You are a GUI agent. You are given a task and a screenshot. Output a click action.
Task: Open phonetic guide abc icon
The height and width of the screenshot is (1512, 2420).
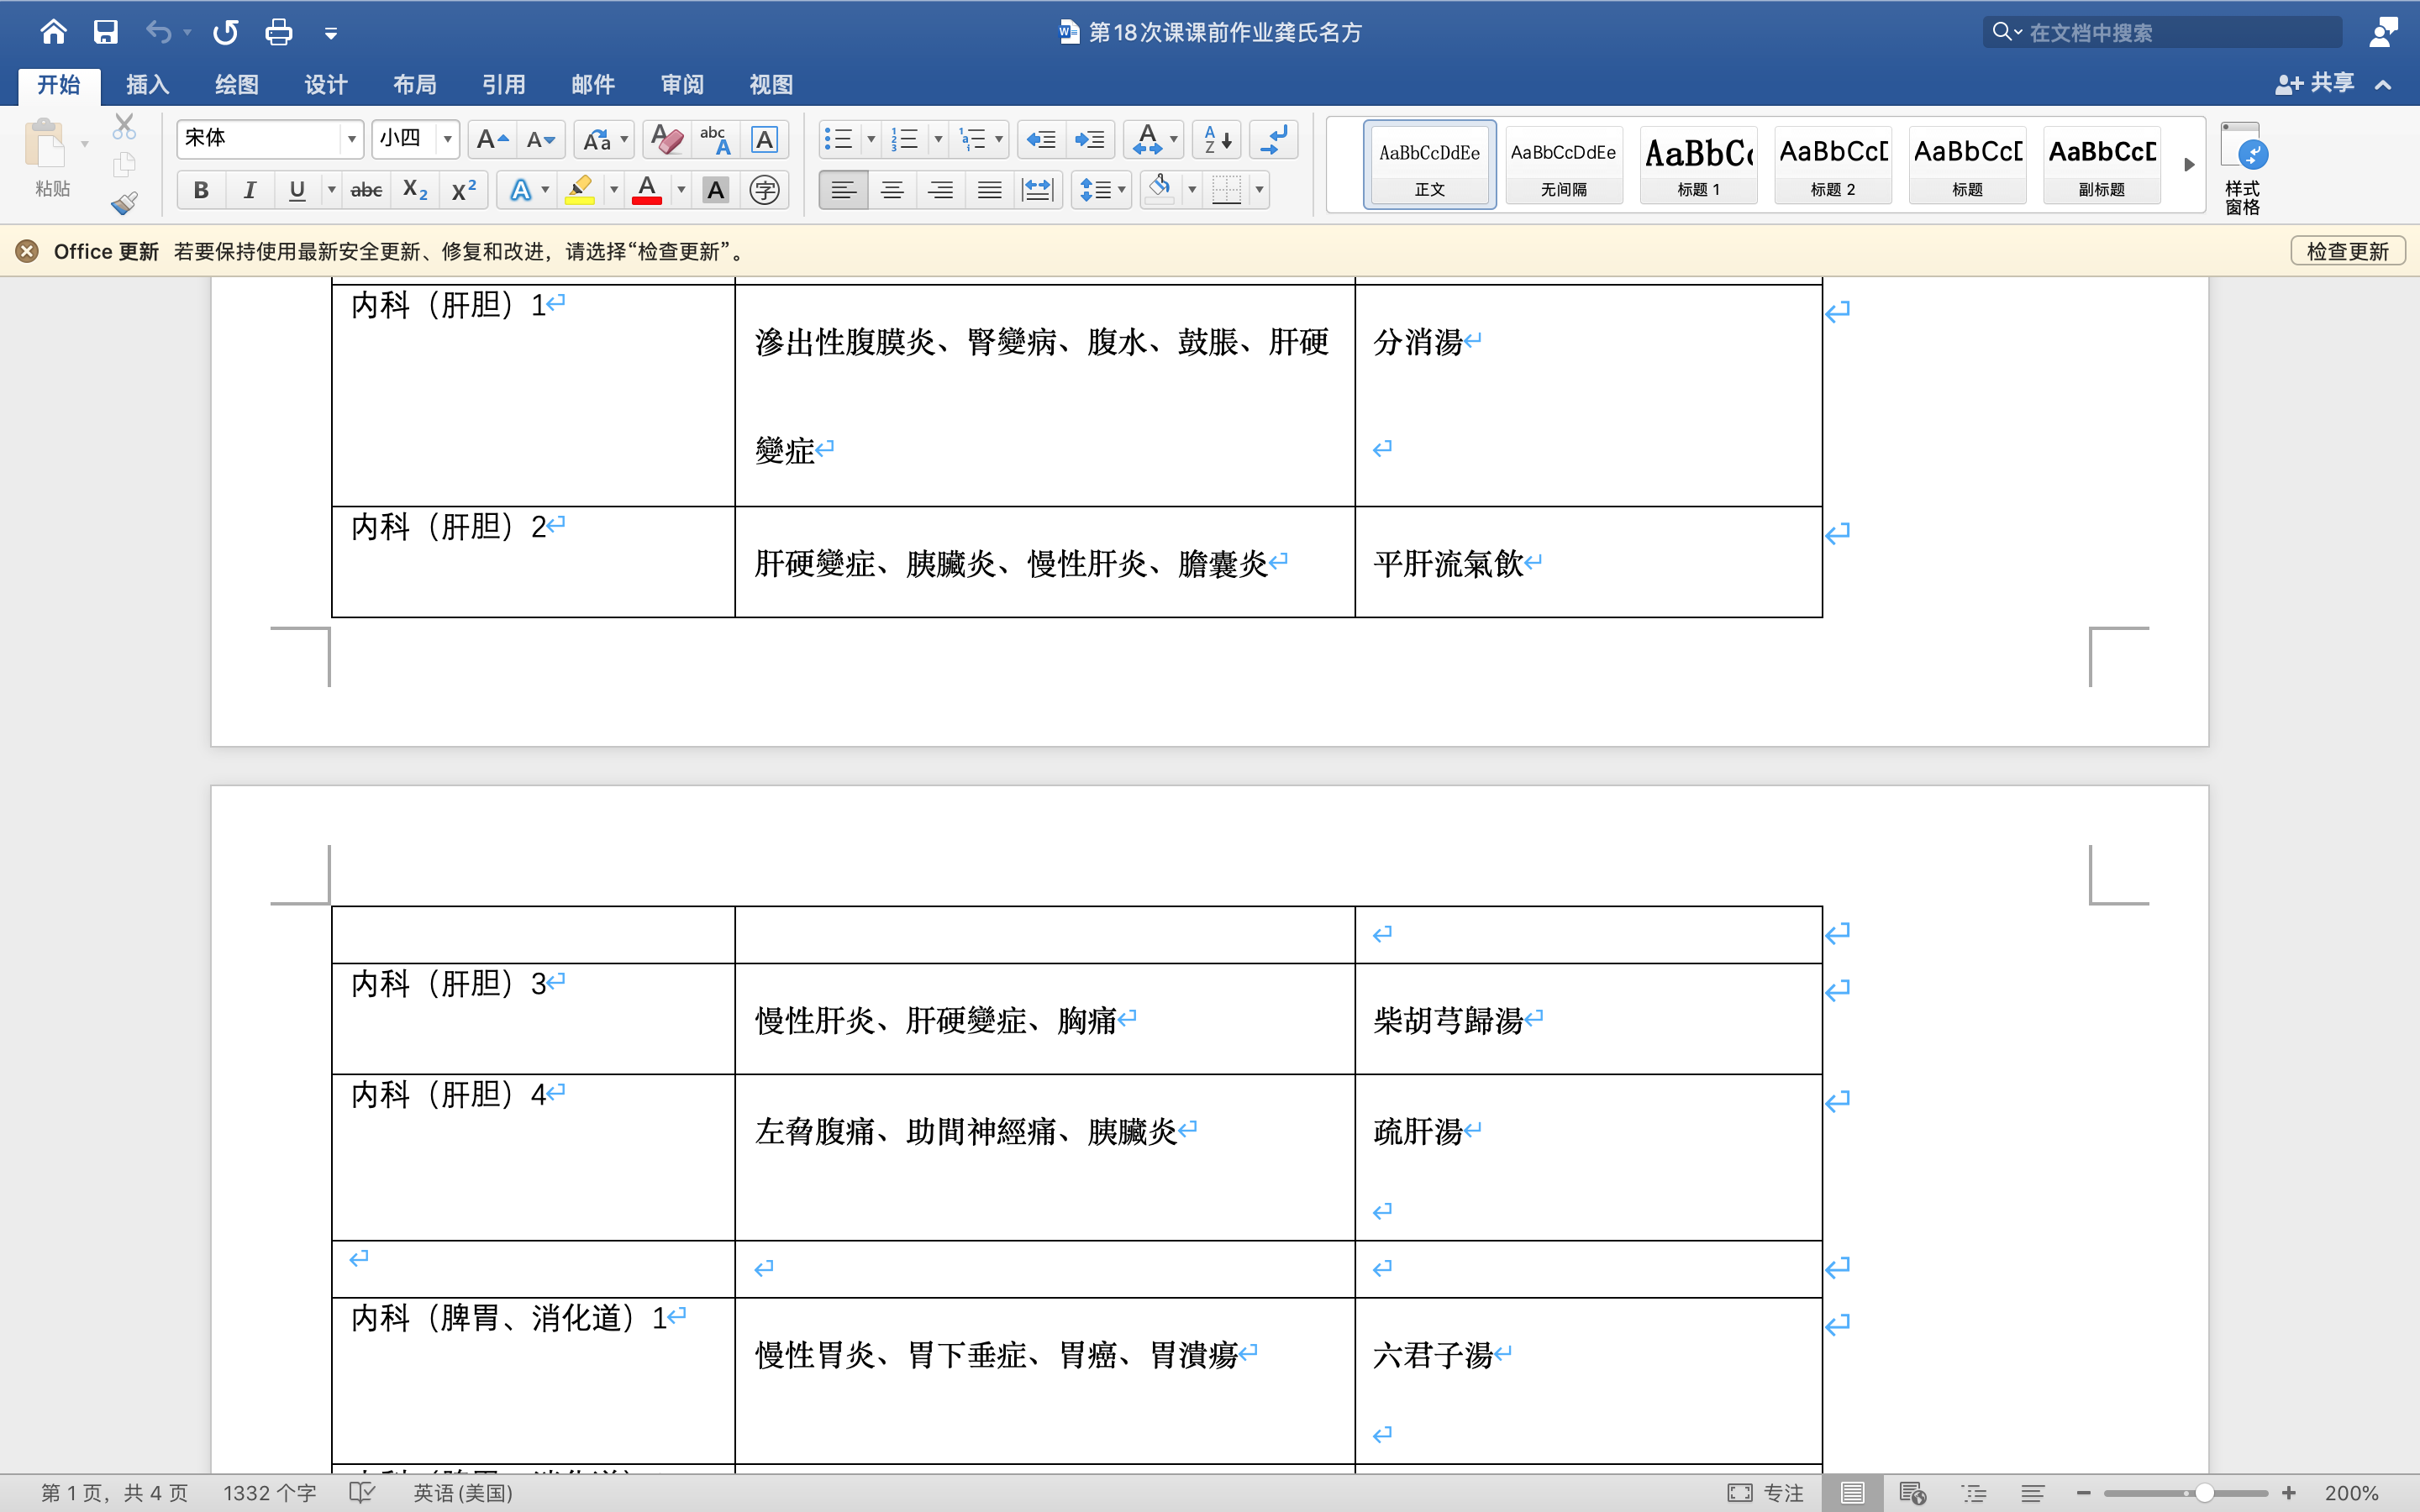[715, 140]
